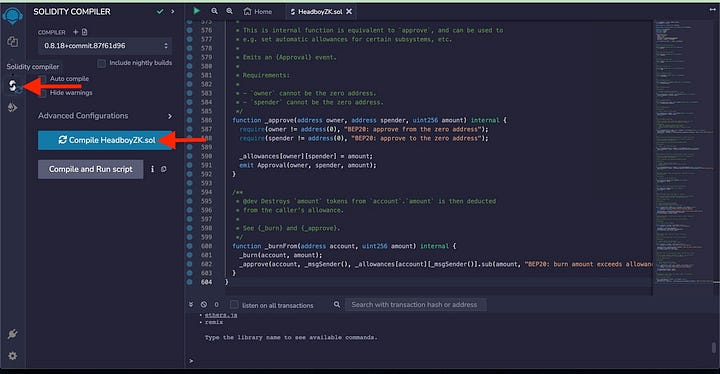Click the '_burn(account, amount);' code line
This screenshot has height=374, width=720.
[x=281, y=255]
